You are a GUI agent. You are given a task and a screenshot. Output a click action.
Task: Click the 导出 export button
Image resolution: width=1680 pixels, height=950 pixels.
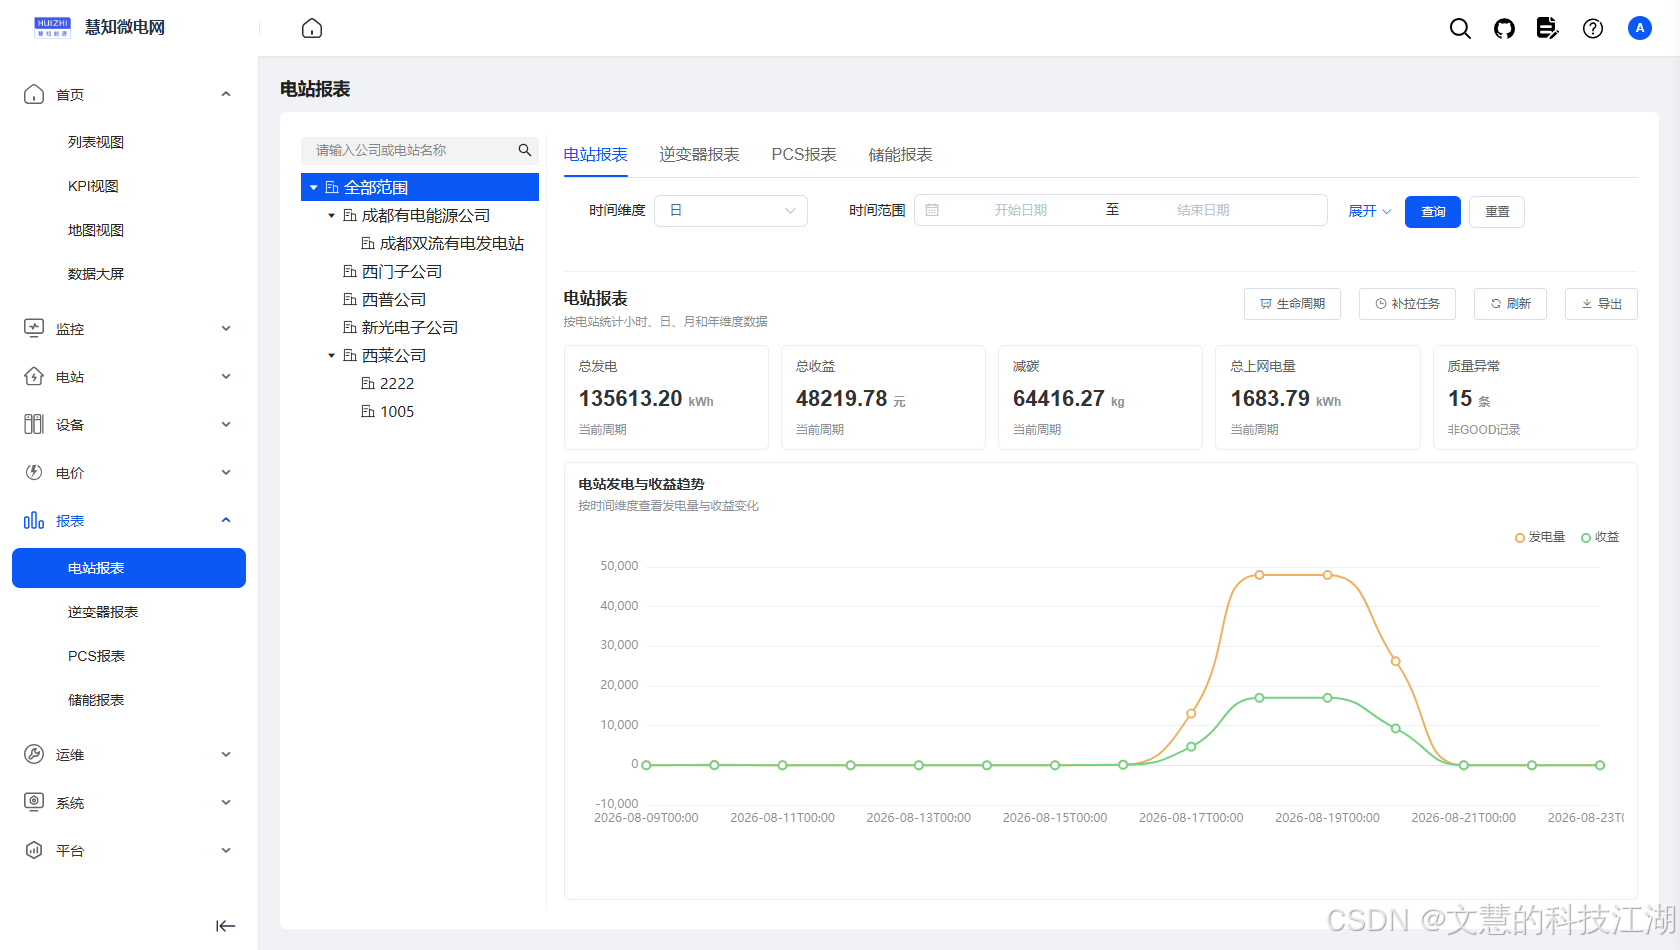coord(1601,303)
